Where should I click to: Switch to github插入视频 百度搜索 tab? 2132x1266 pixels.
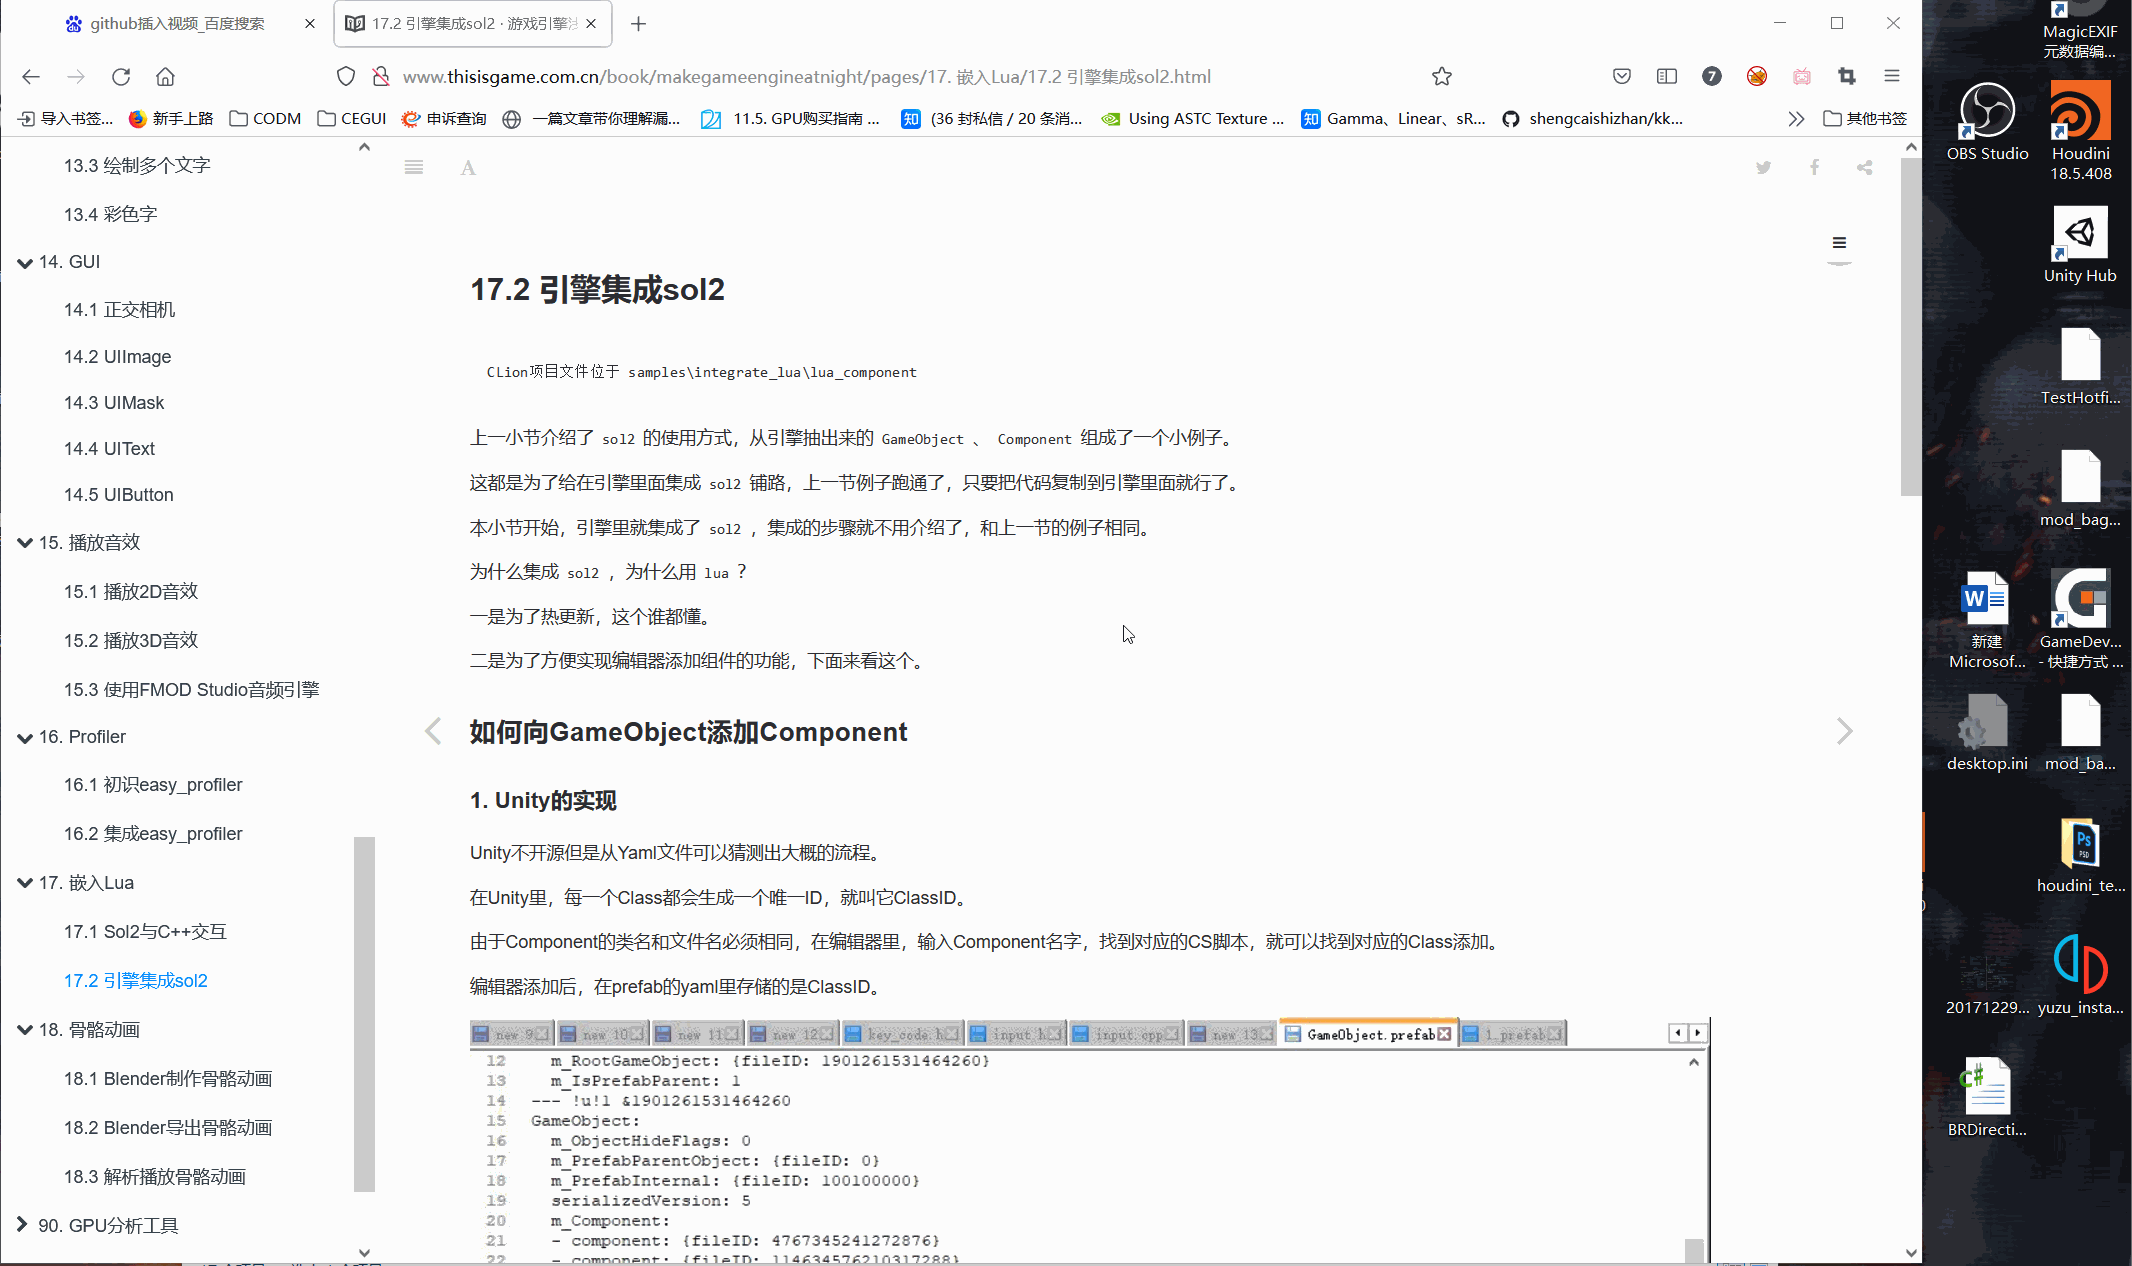[x=178, y=23]
